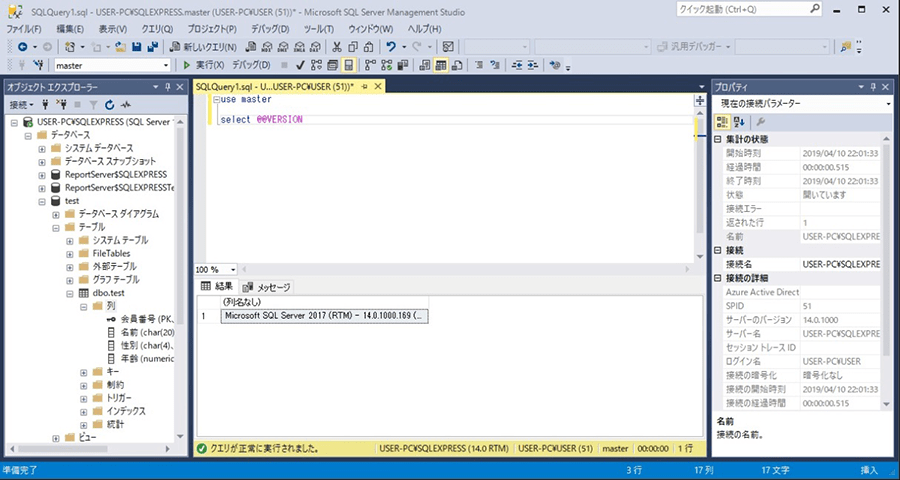Click the Object Explorer vertical scrollbar
The height and width of the screenshot is (480, 900).
[181, 280]
